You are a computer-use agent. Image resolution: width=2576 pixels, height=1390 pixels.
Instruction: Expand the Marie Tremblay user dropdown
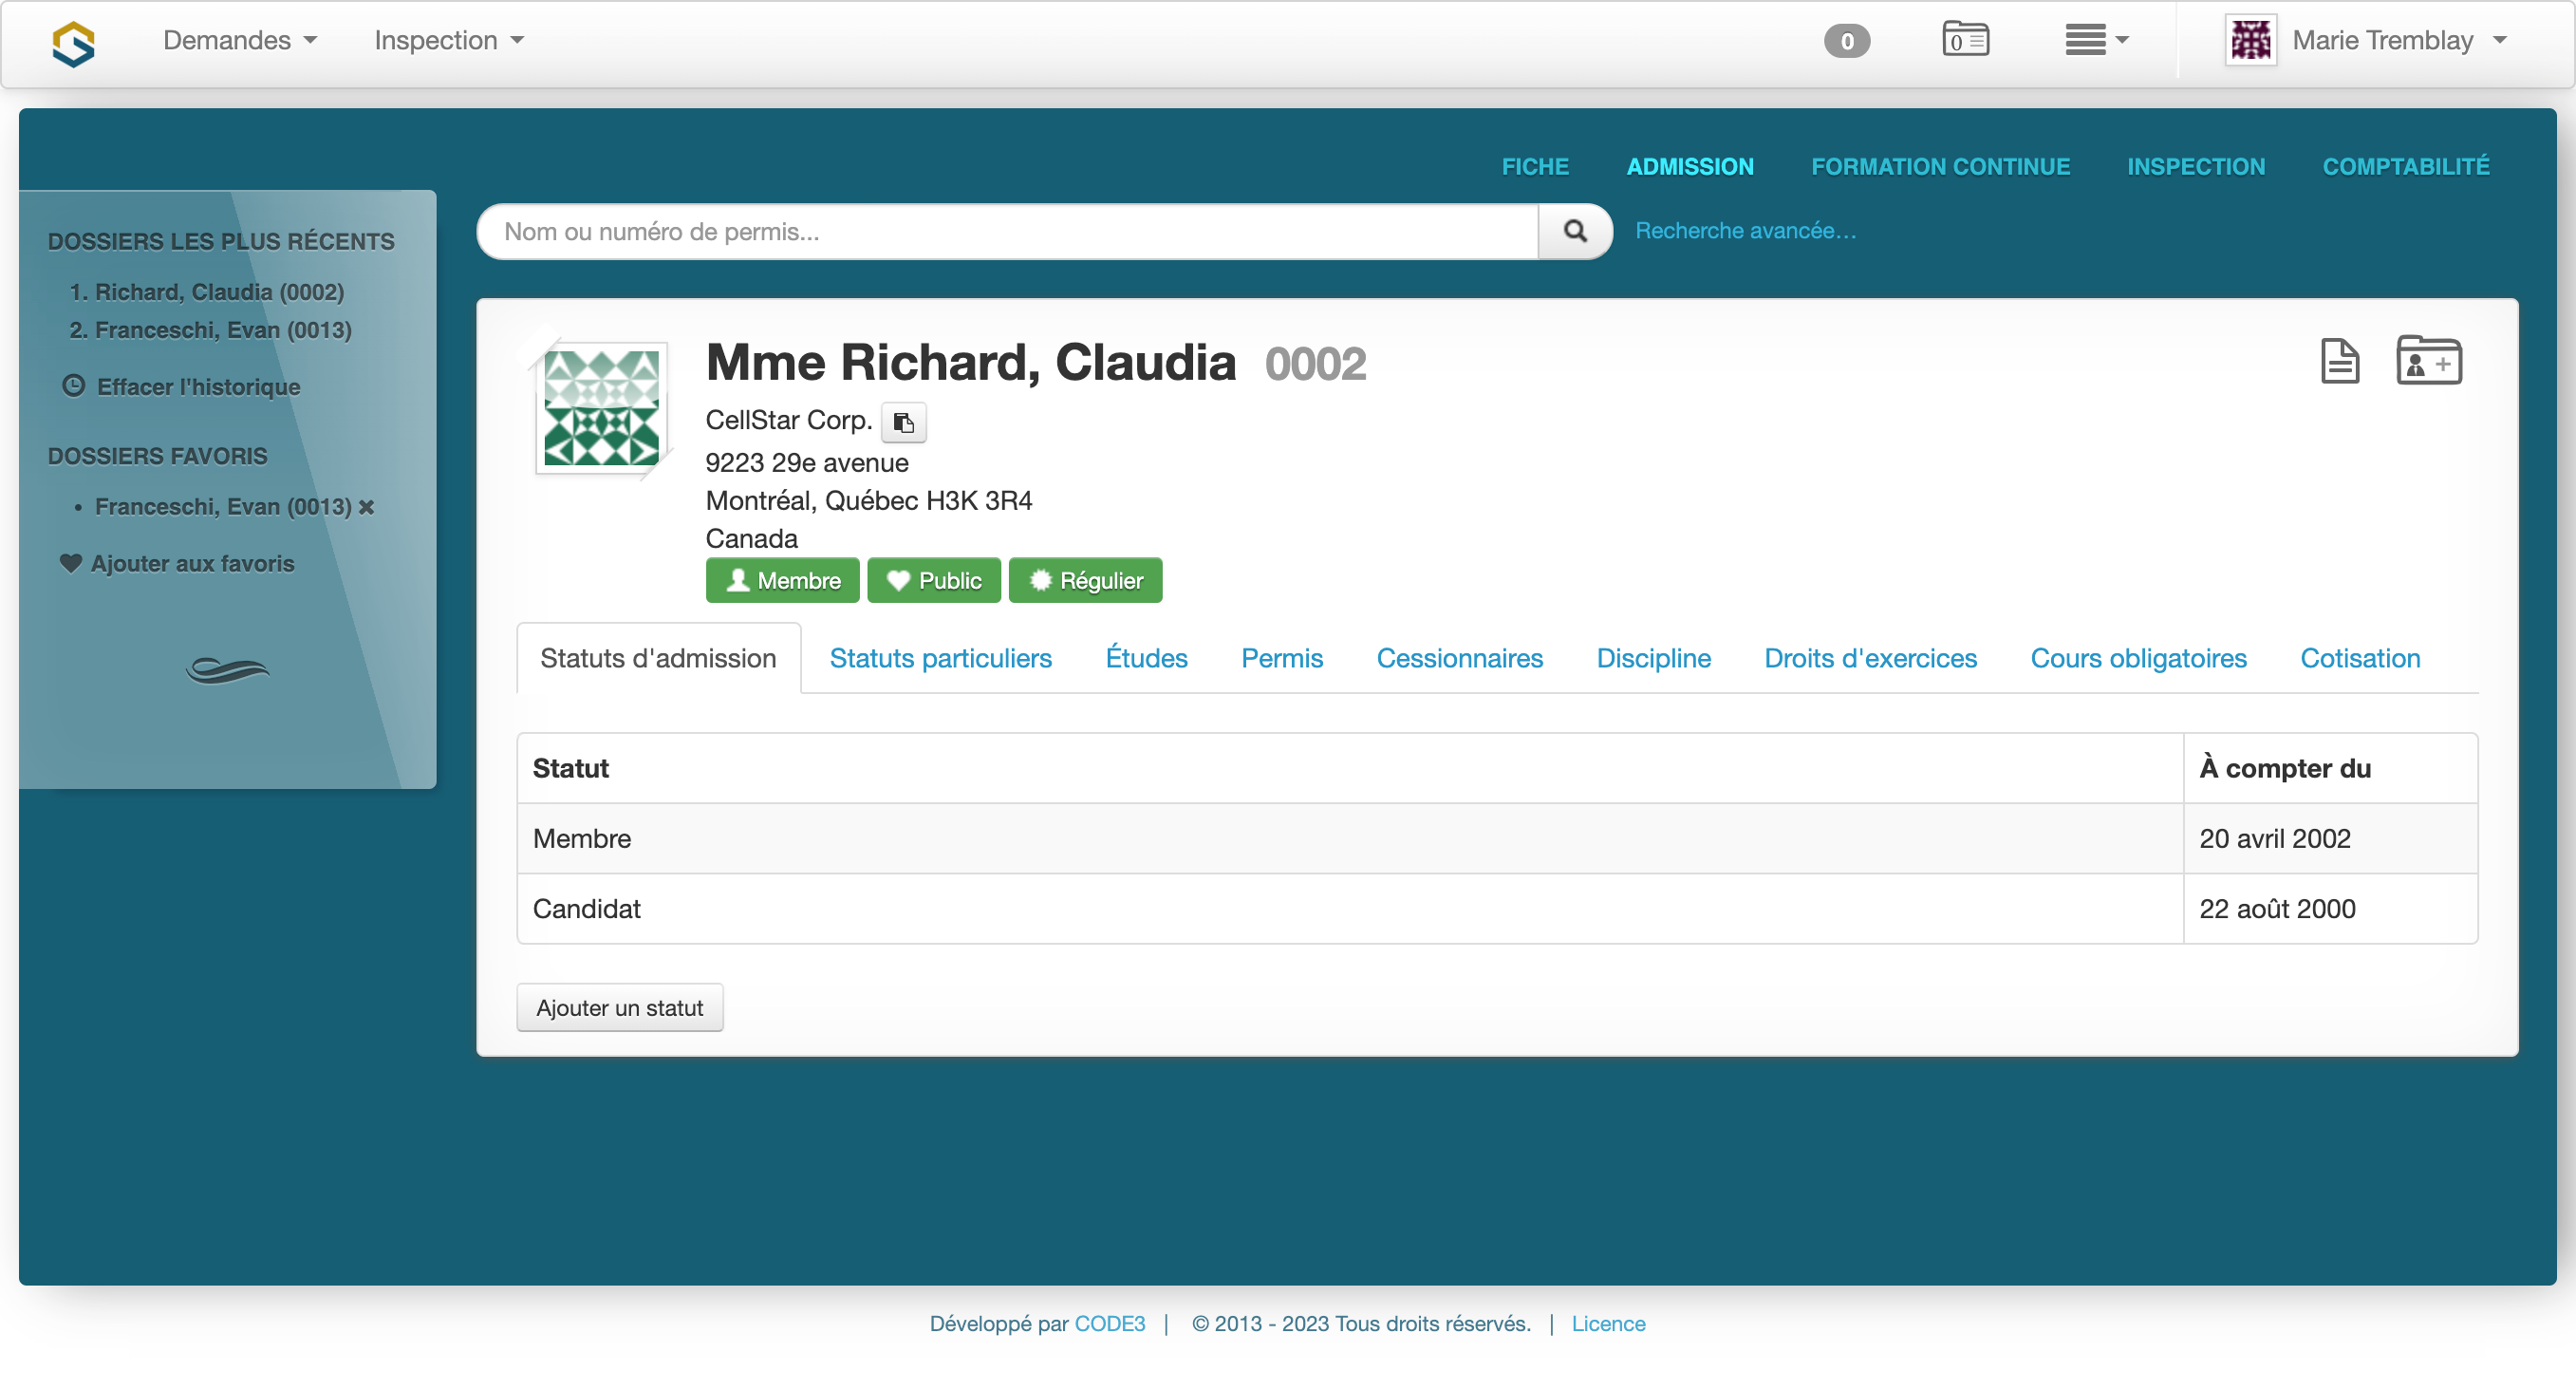click(x=2381, y=41)
